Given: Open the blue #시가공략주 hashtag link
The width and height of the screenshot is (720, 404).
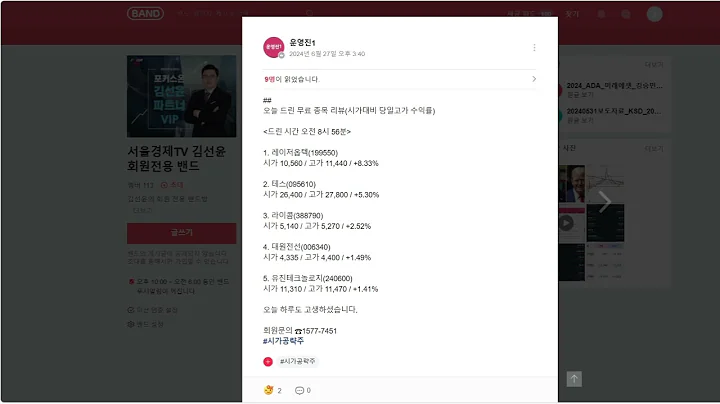Looking at the screenshot, I should [x=283, y=341].
